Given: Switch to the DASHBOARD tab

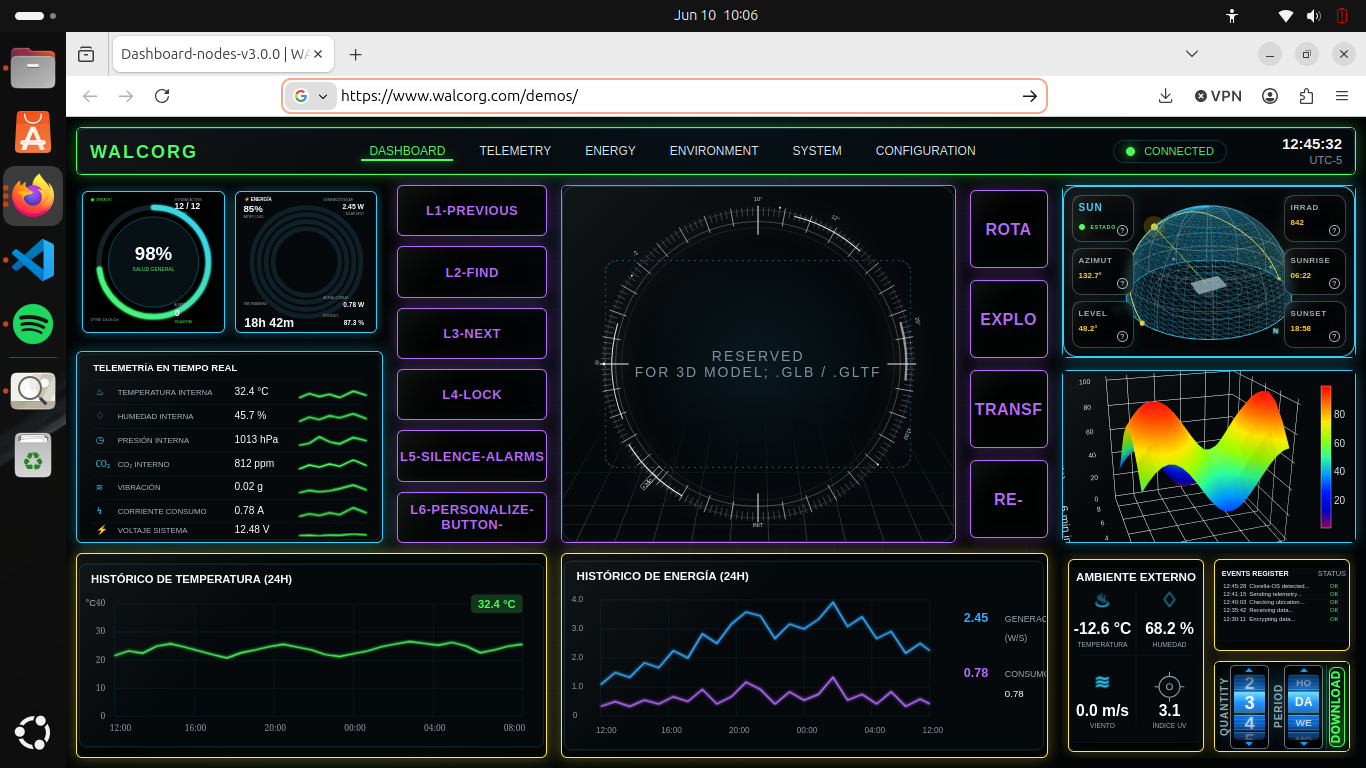Looking at the screenshot, I should (407, 151).
